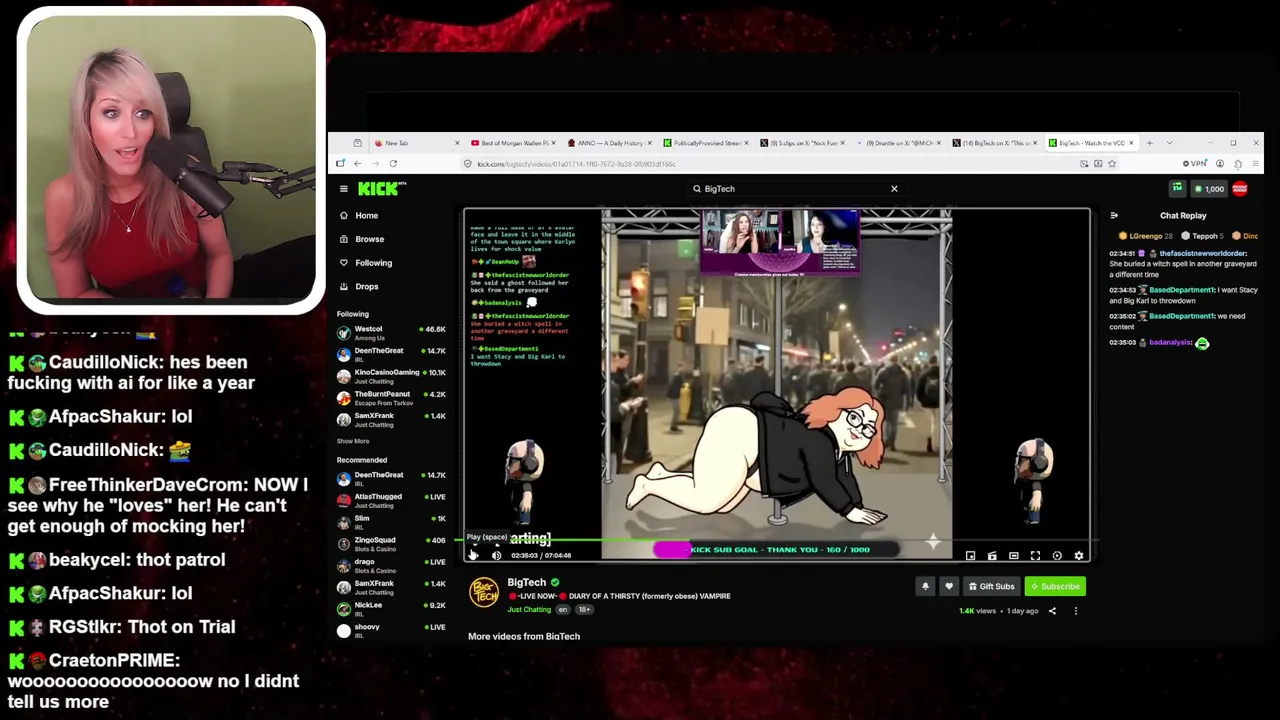Open the browser account icon
This screenshot has height=720, width=1280.
click(x=1220, y=164)
